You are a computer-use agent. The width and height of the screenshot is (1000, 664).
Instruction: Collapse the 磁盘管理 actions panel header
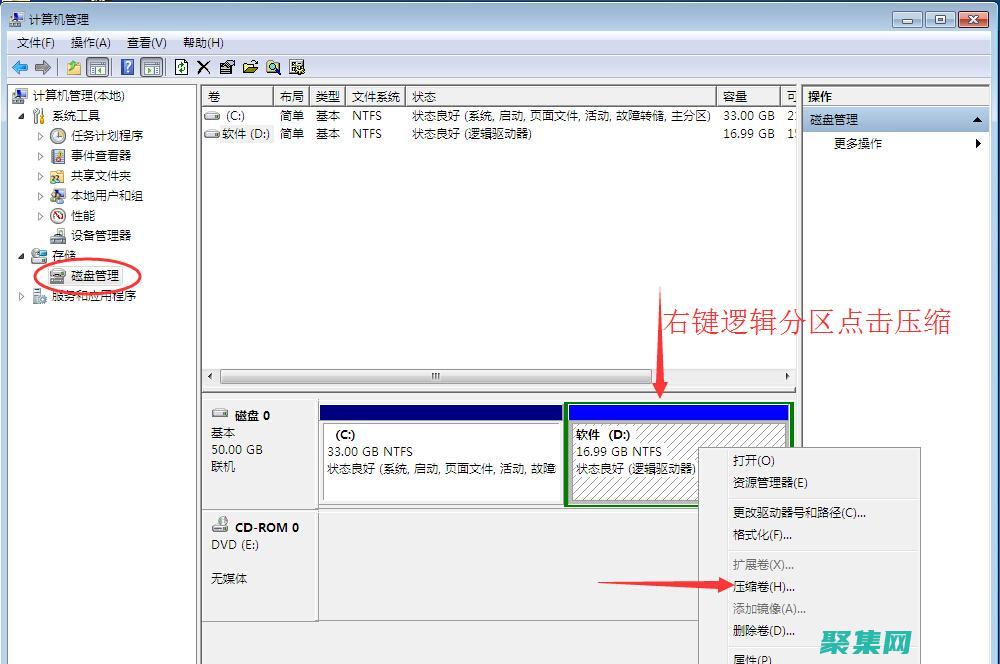pos(977,120)
